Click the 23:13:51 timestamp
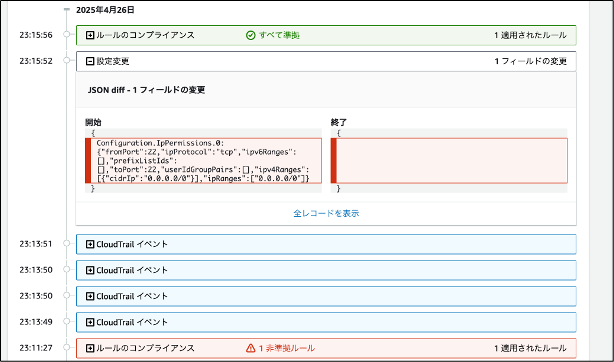This screenshot has height=362, width=614. click(x=36, y=244)
